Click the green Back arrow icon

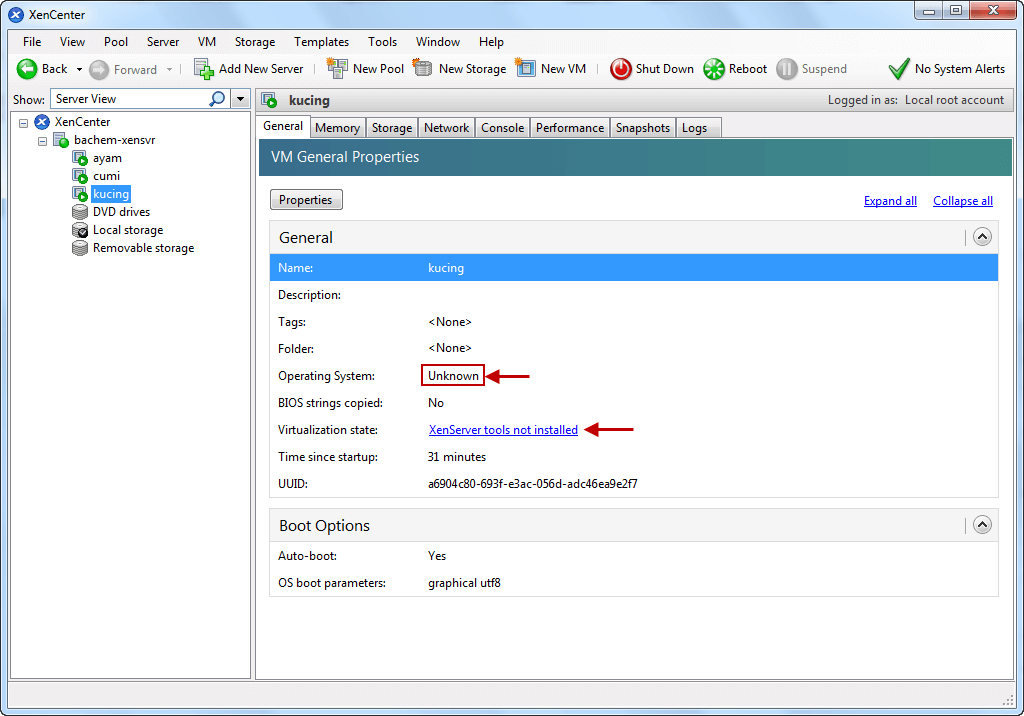(x=27, y=69)
